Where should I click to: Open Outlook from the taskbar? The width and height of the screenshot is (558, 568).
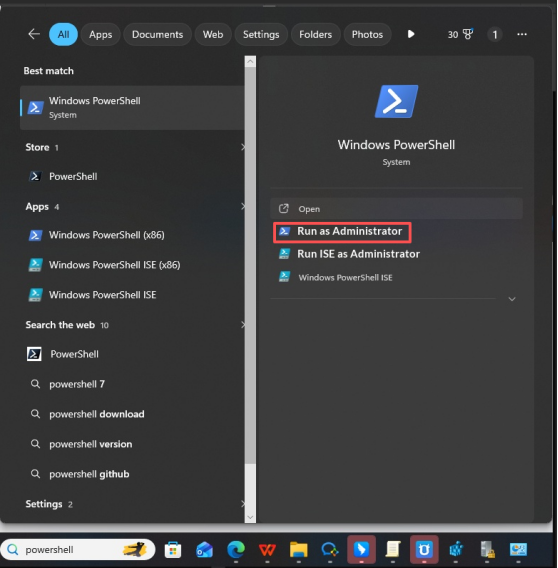click(x=204, y=550)
